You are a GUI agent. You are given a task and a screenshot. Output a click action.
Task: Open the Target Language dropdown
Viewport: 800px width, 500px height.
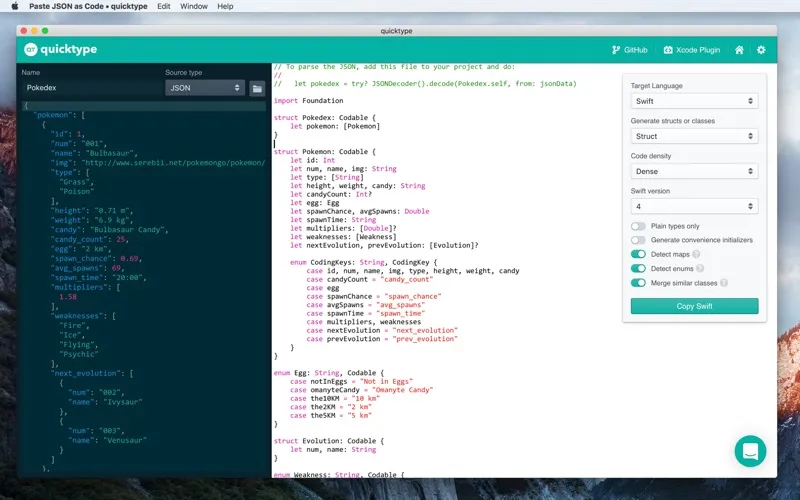click(694, 101)
